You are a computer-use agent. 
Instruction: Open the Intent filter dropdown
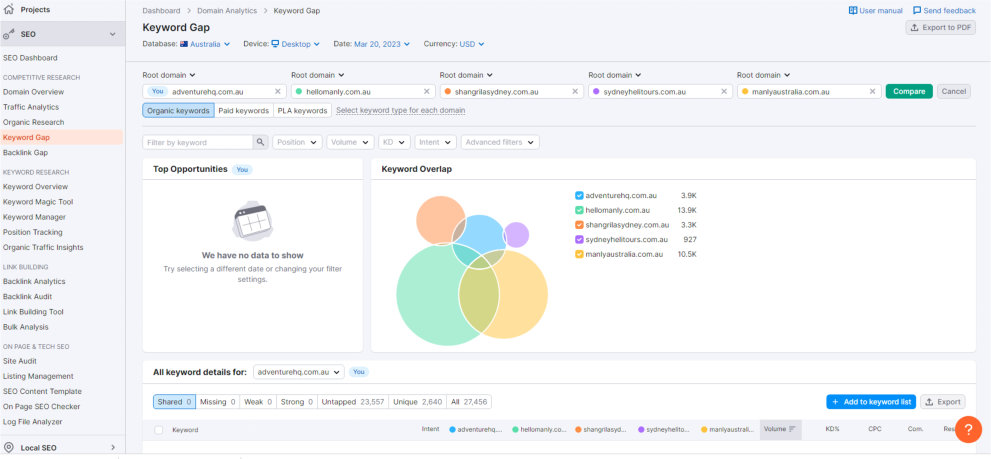(435, 142)
